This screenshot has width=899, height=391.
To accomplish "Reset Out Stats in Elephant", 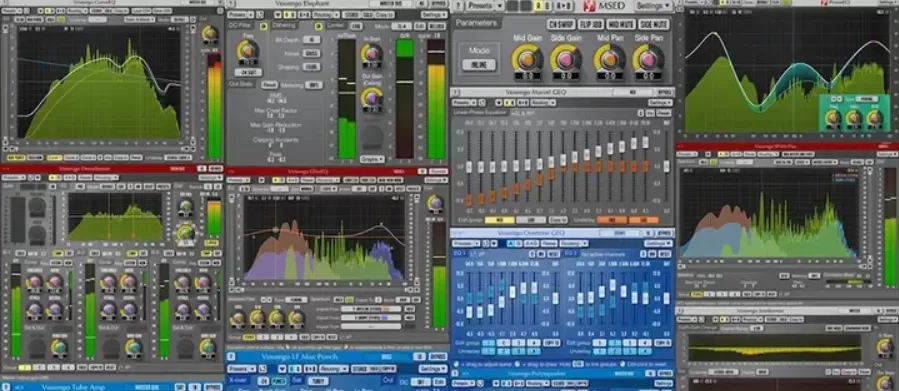I will (269, 85).
